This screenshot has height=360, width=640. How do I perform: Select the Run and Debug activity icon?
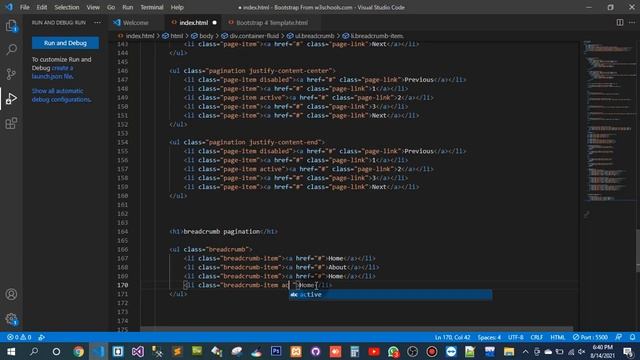[x=11, y=98]
